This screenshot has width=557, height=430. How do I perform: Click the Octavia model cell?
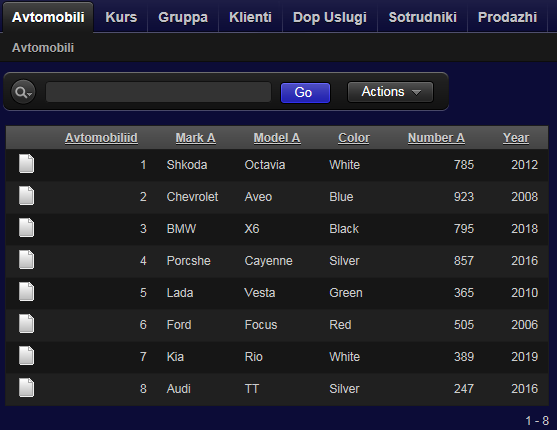tap(265, 165)
